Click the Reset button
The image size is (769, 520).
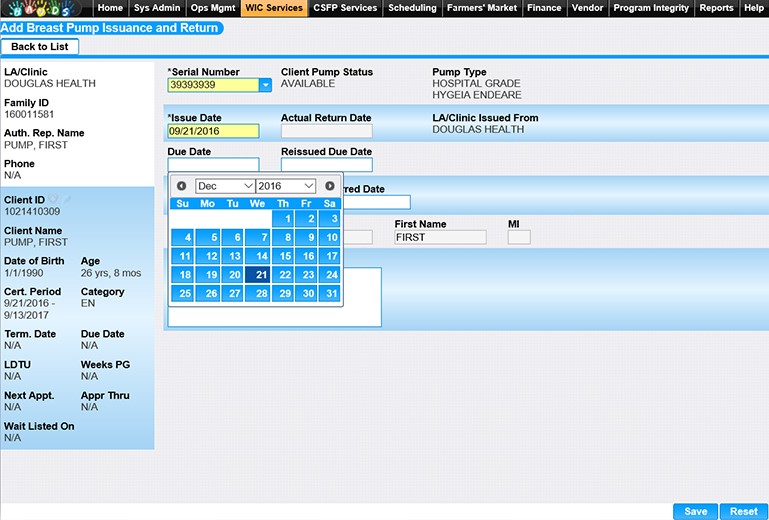pyautogui.click(x=743, y=511)
